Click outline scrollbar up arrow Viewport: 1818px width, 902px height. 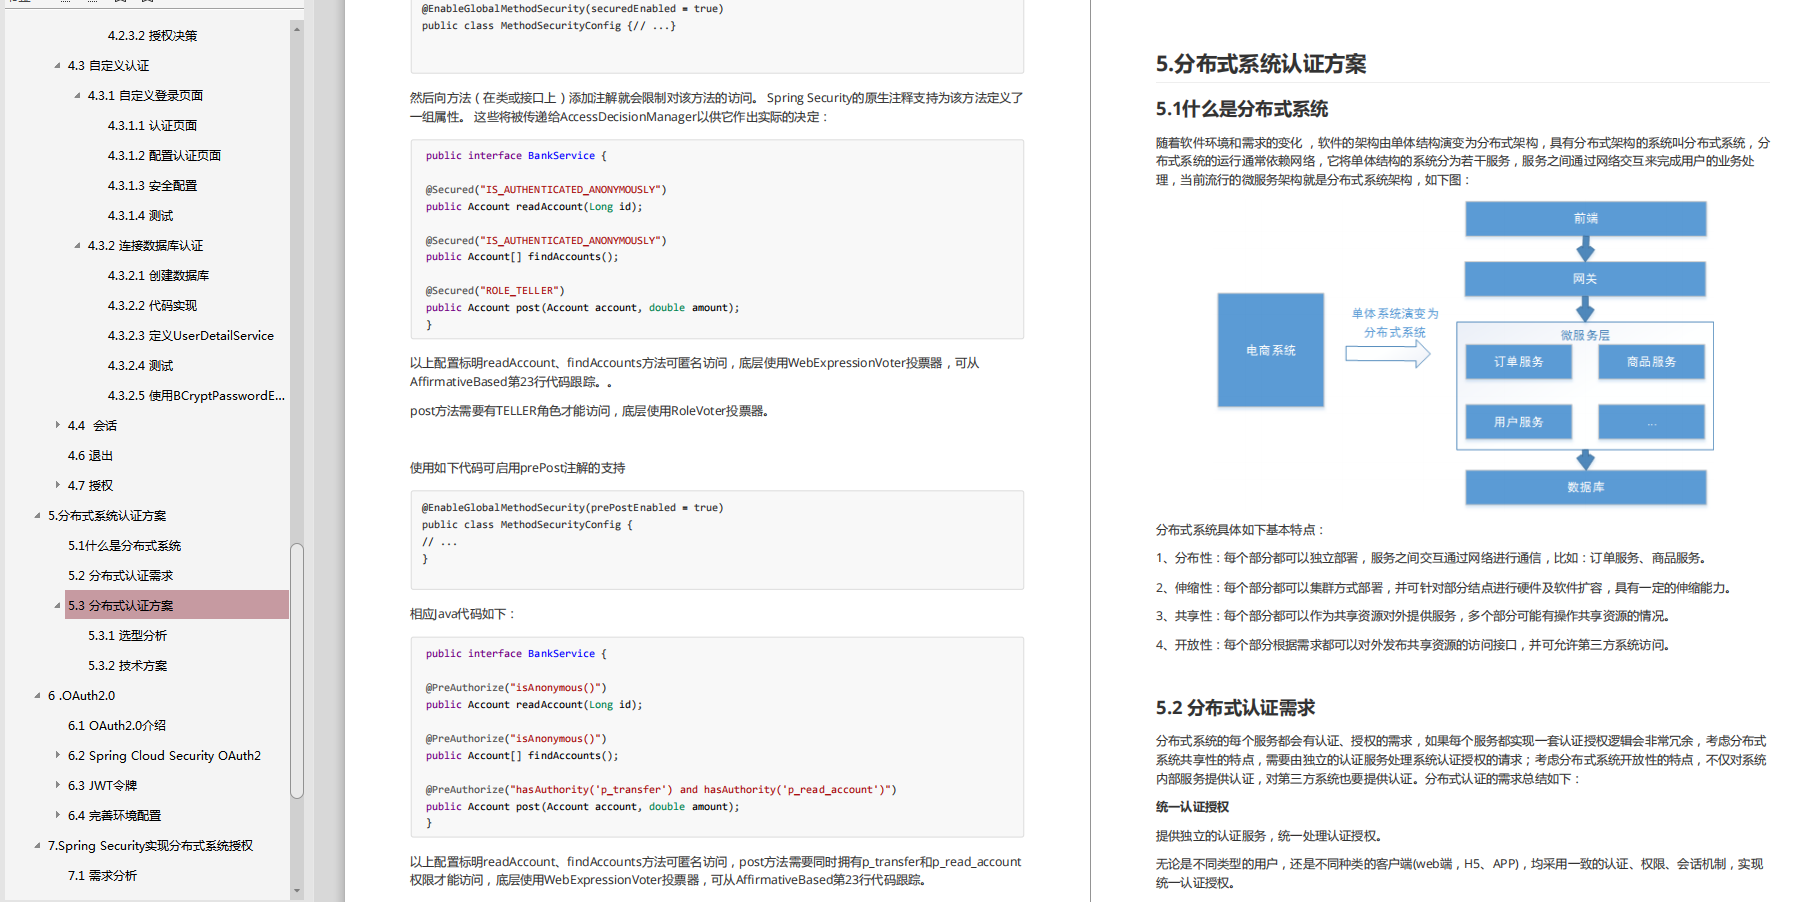tap(297, 29)
